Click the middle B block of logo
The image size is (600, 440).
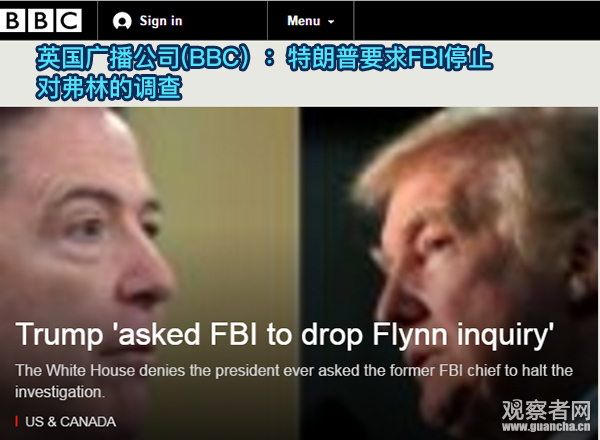[x=41, y=21]
